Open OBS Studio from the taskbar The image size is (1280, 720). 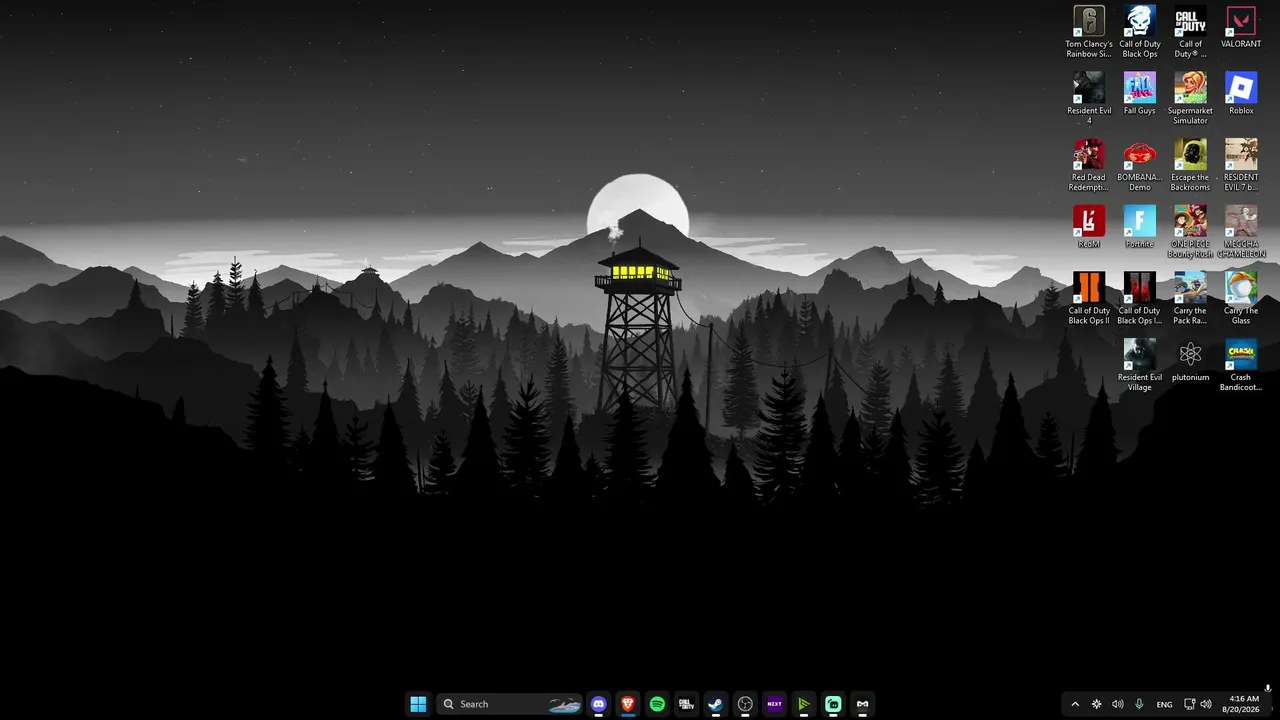pos(745,704)
